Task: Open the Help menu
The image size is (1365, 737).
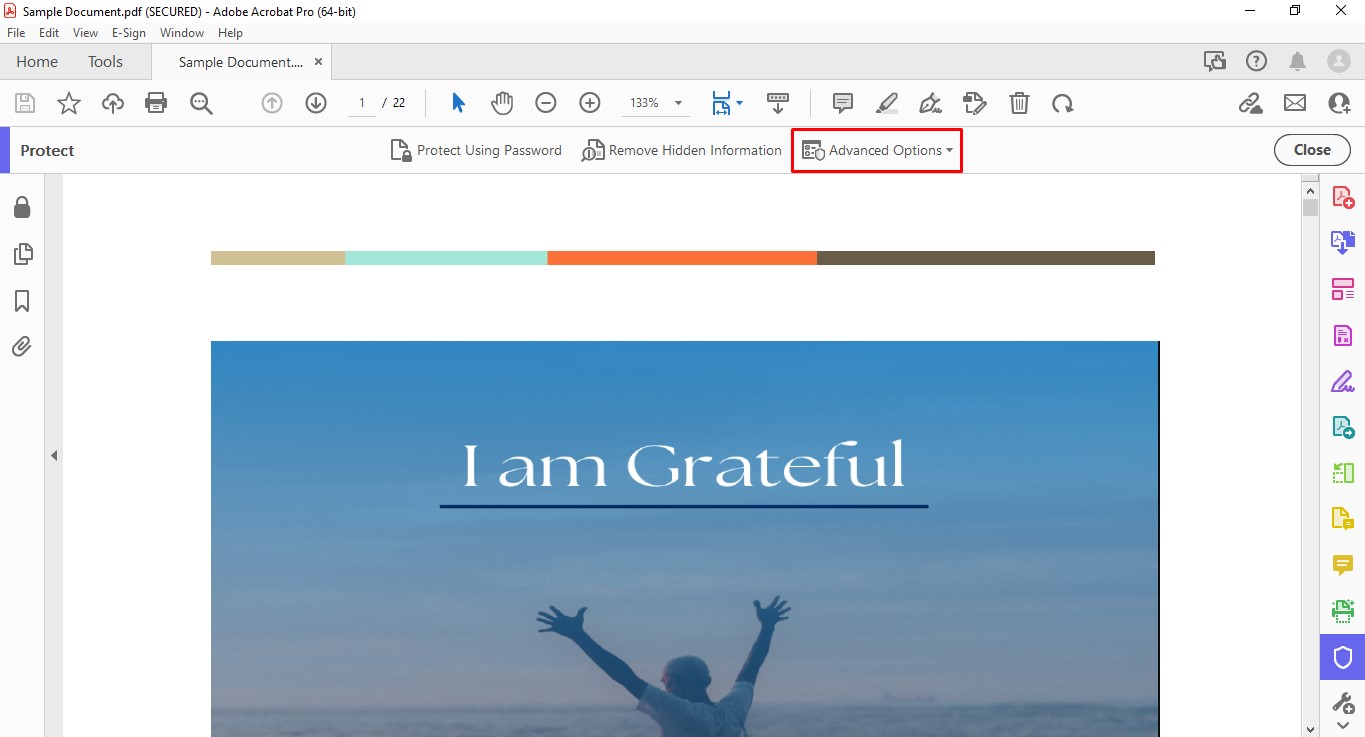Action: click(x=230, y=33)
